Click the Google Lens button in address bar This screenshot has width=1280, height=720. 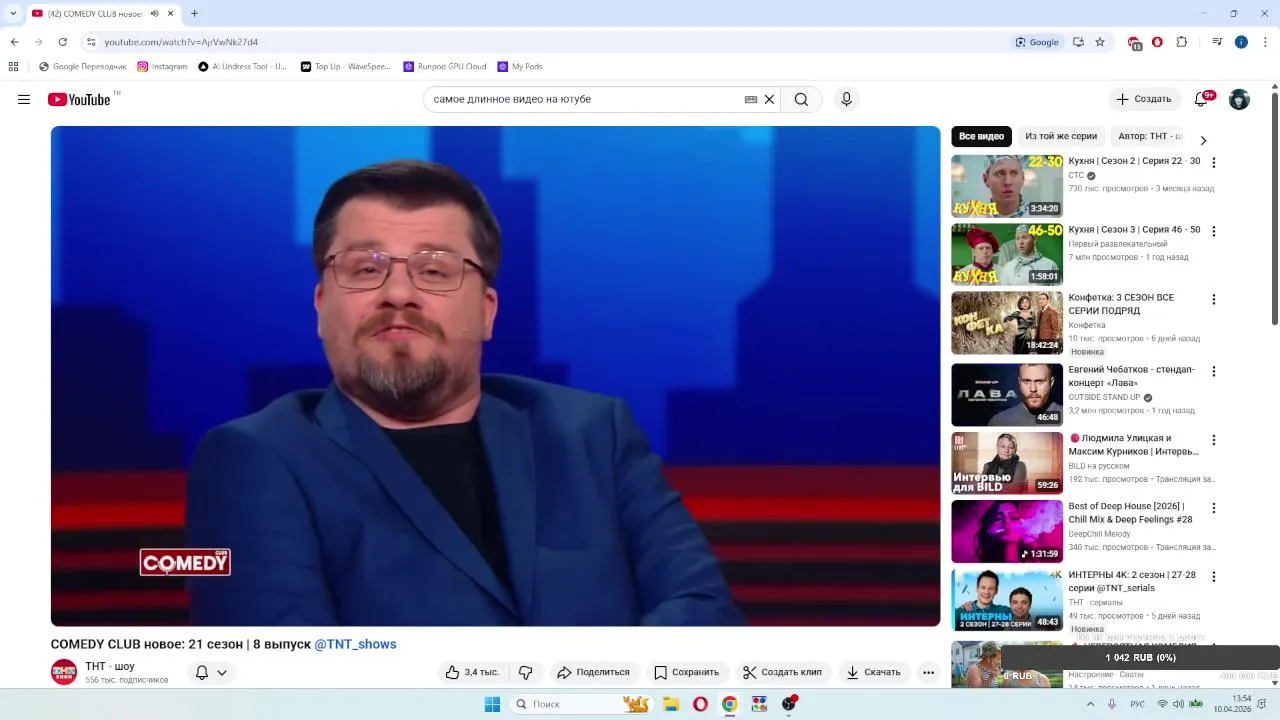pyautogui.click(x=1037, y=42)
